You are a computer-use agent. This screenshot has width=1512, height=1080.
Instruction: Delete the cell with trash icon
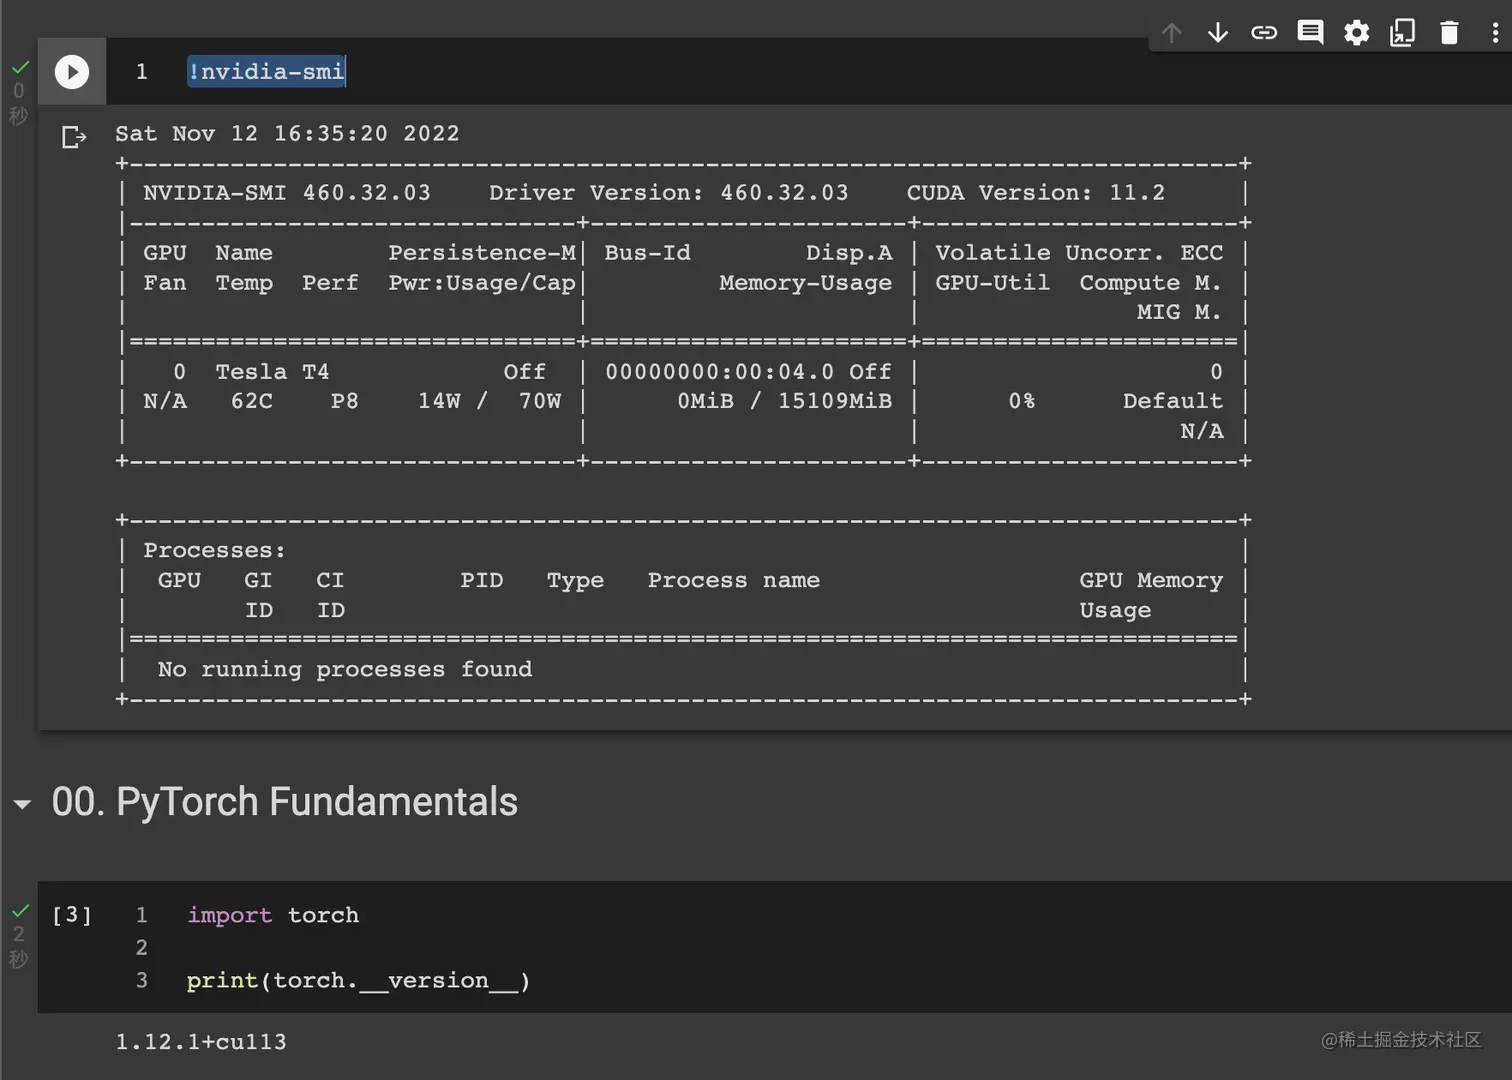(x=1449, y=33)
